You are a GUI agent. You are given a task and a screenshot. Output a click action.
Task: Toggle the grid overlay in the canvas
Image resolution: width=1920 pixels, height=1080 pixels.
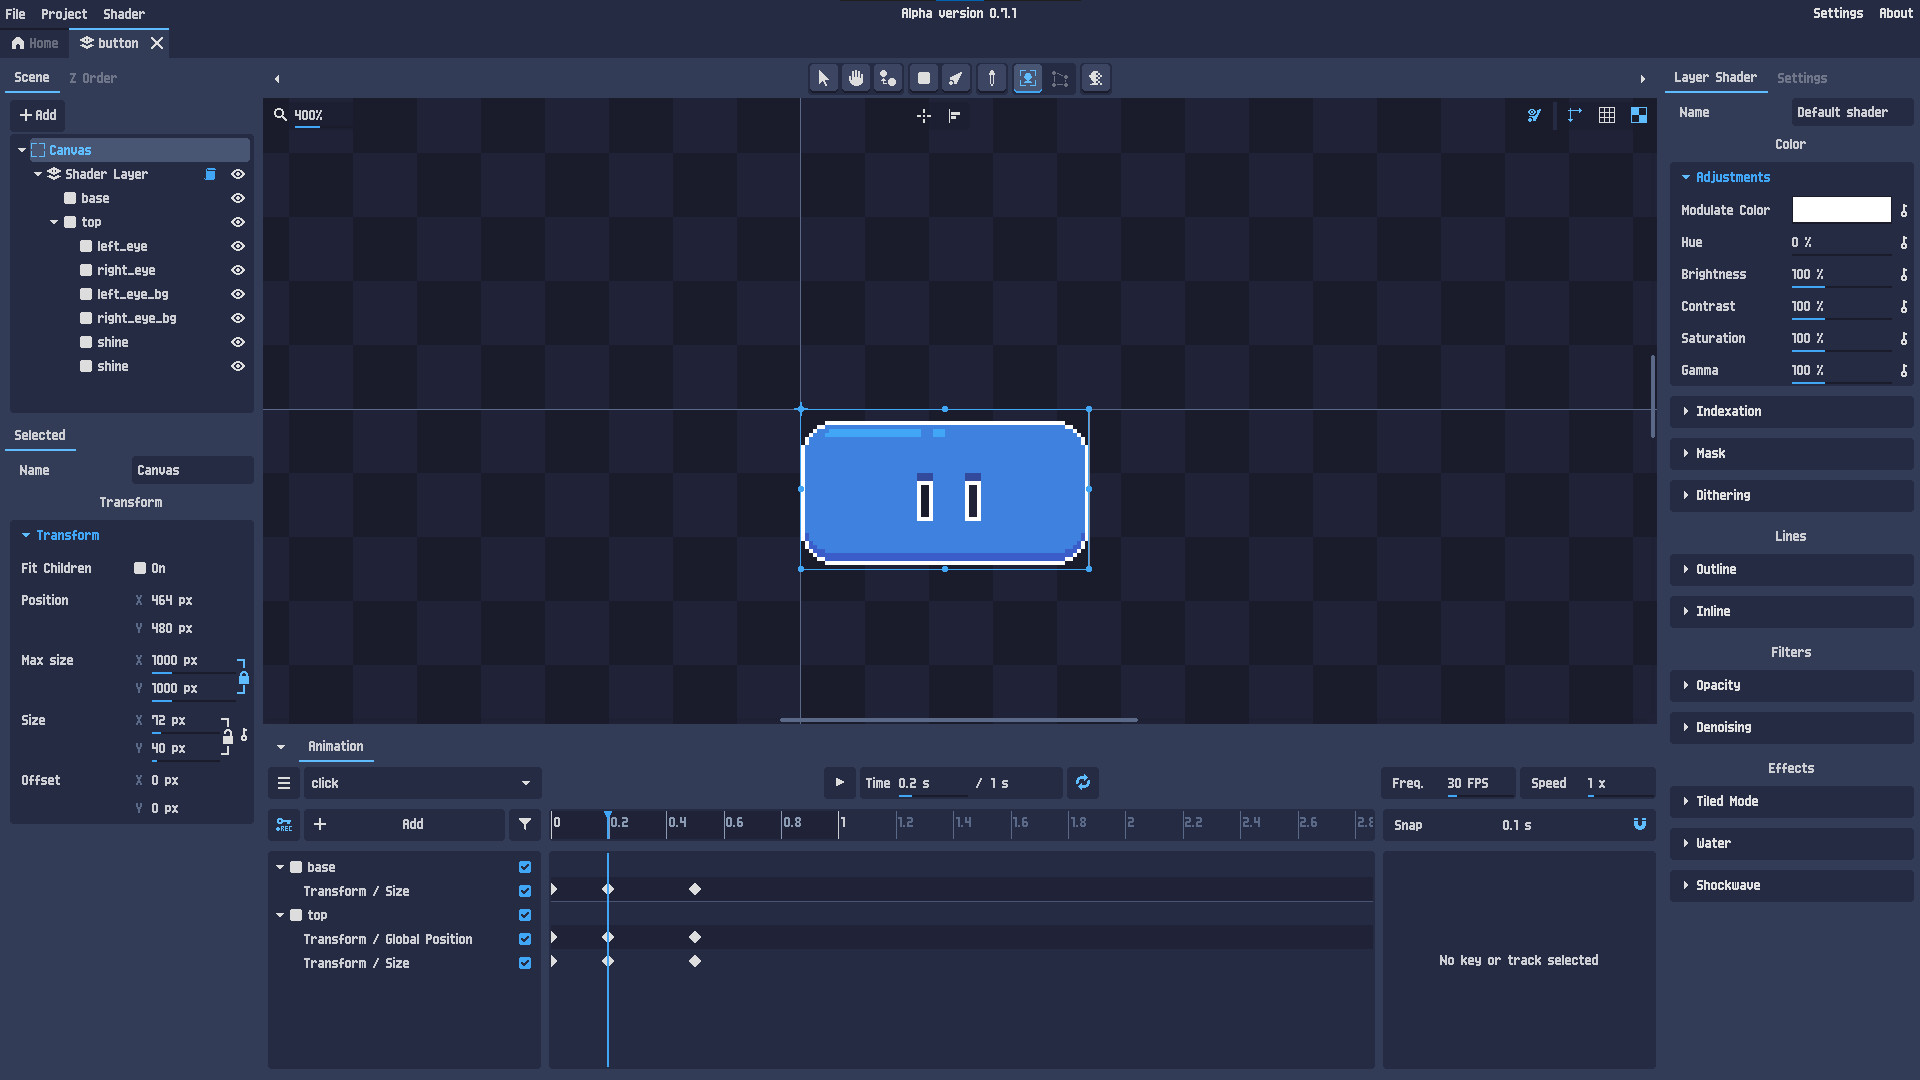click(1607, 115)
